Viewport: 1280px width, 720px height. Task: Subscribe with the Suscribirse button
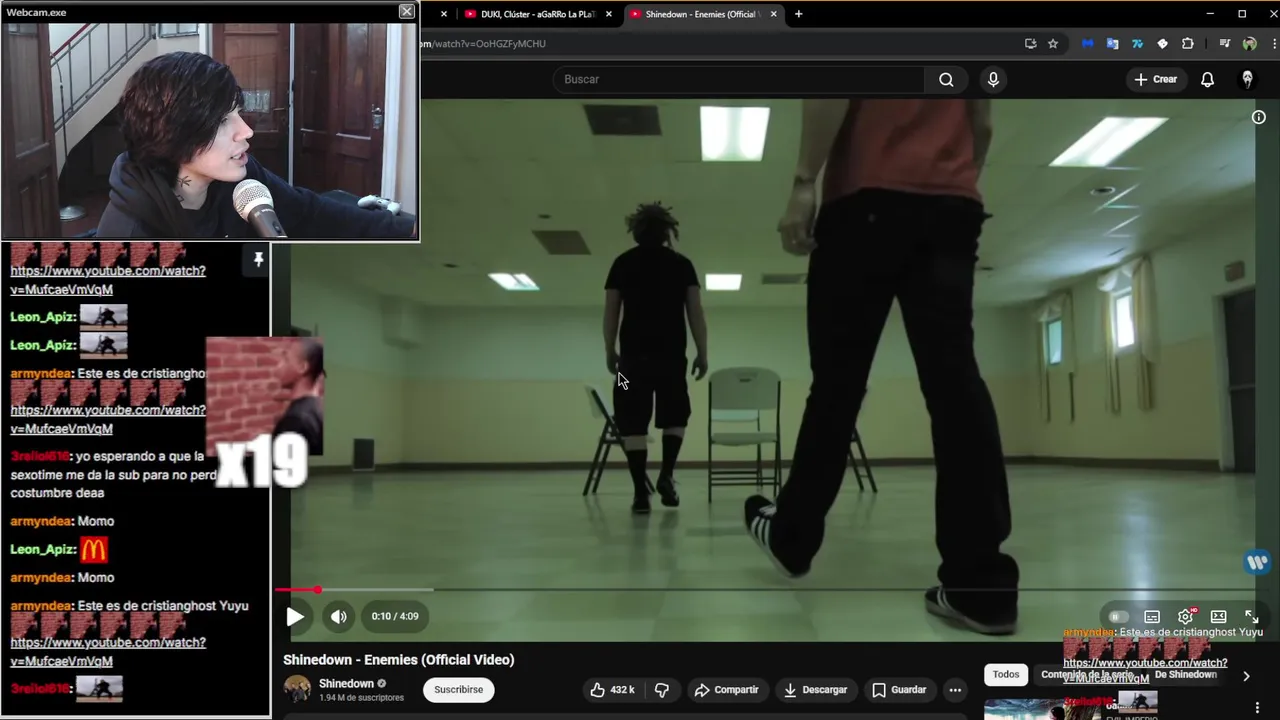tap(458, 689)
